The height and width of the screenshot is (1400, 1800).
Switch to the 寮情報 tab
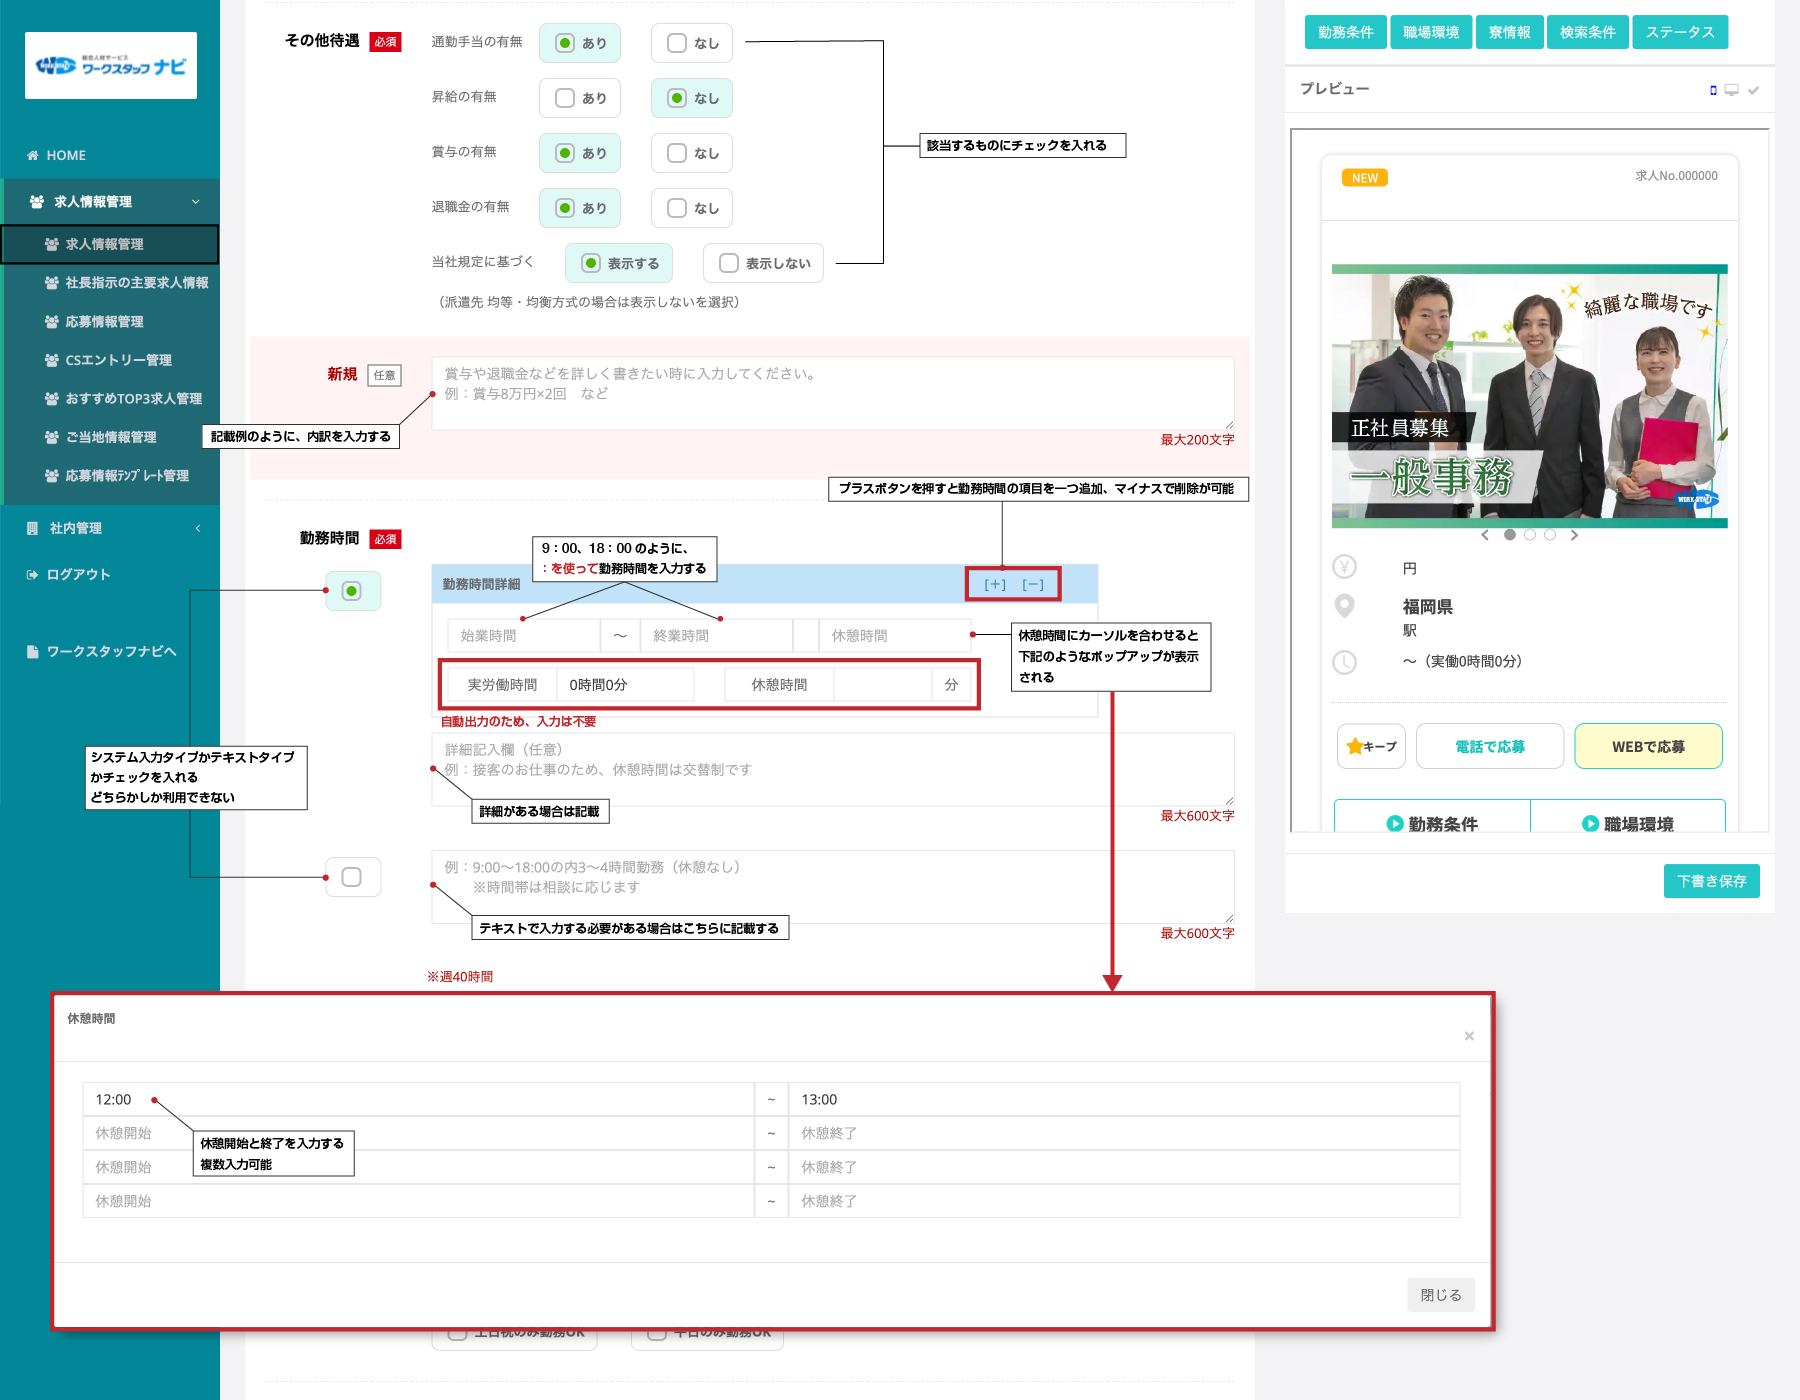[x=1509, y=32]
